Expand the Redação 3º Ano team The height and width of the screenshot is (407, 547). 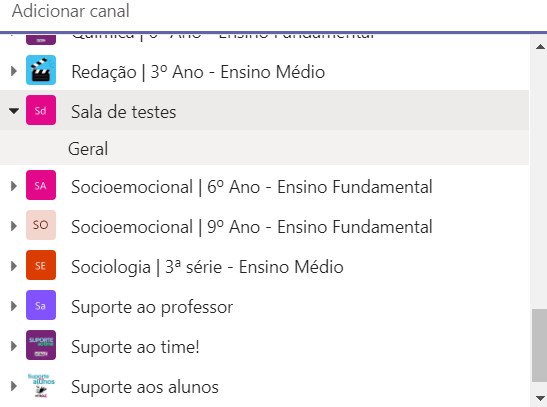click(x=14, y=71)
